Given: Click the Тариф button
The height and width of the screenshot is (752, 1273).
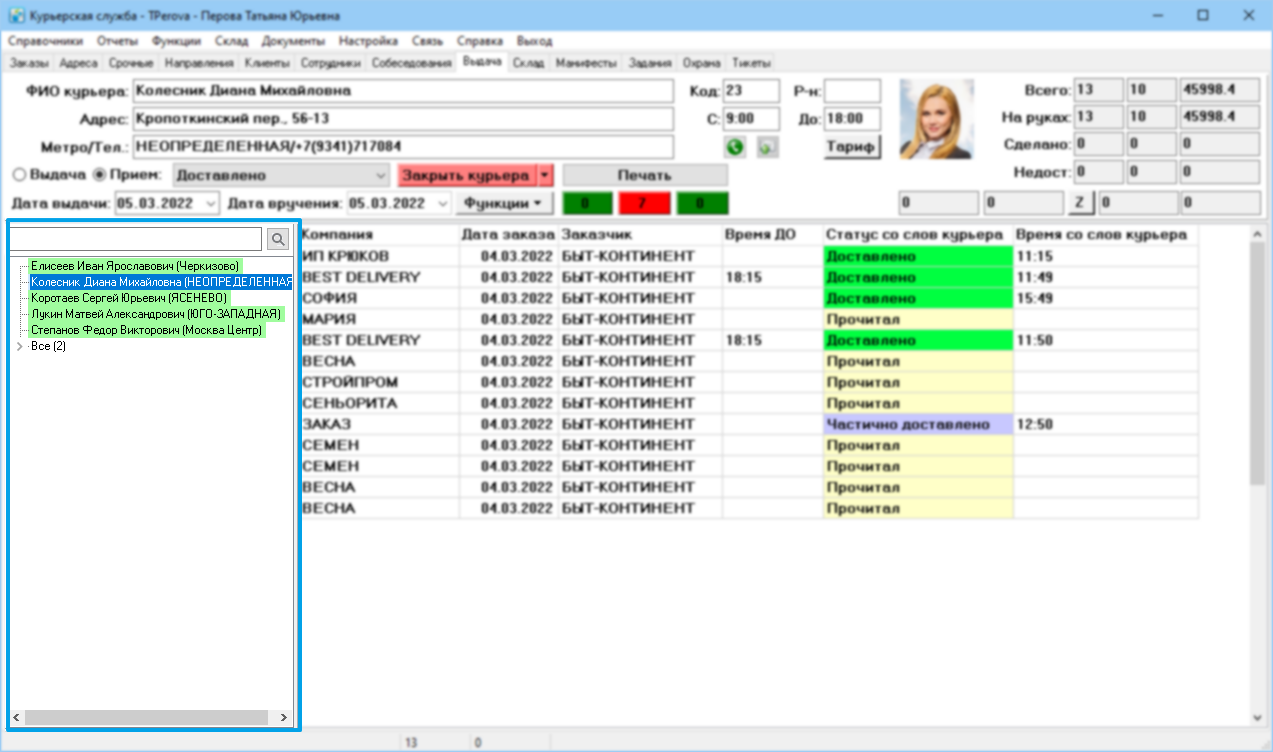Looking at the screenshot, I should click(852, 147).
